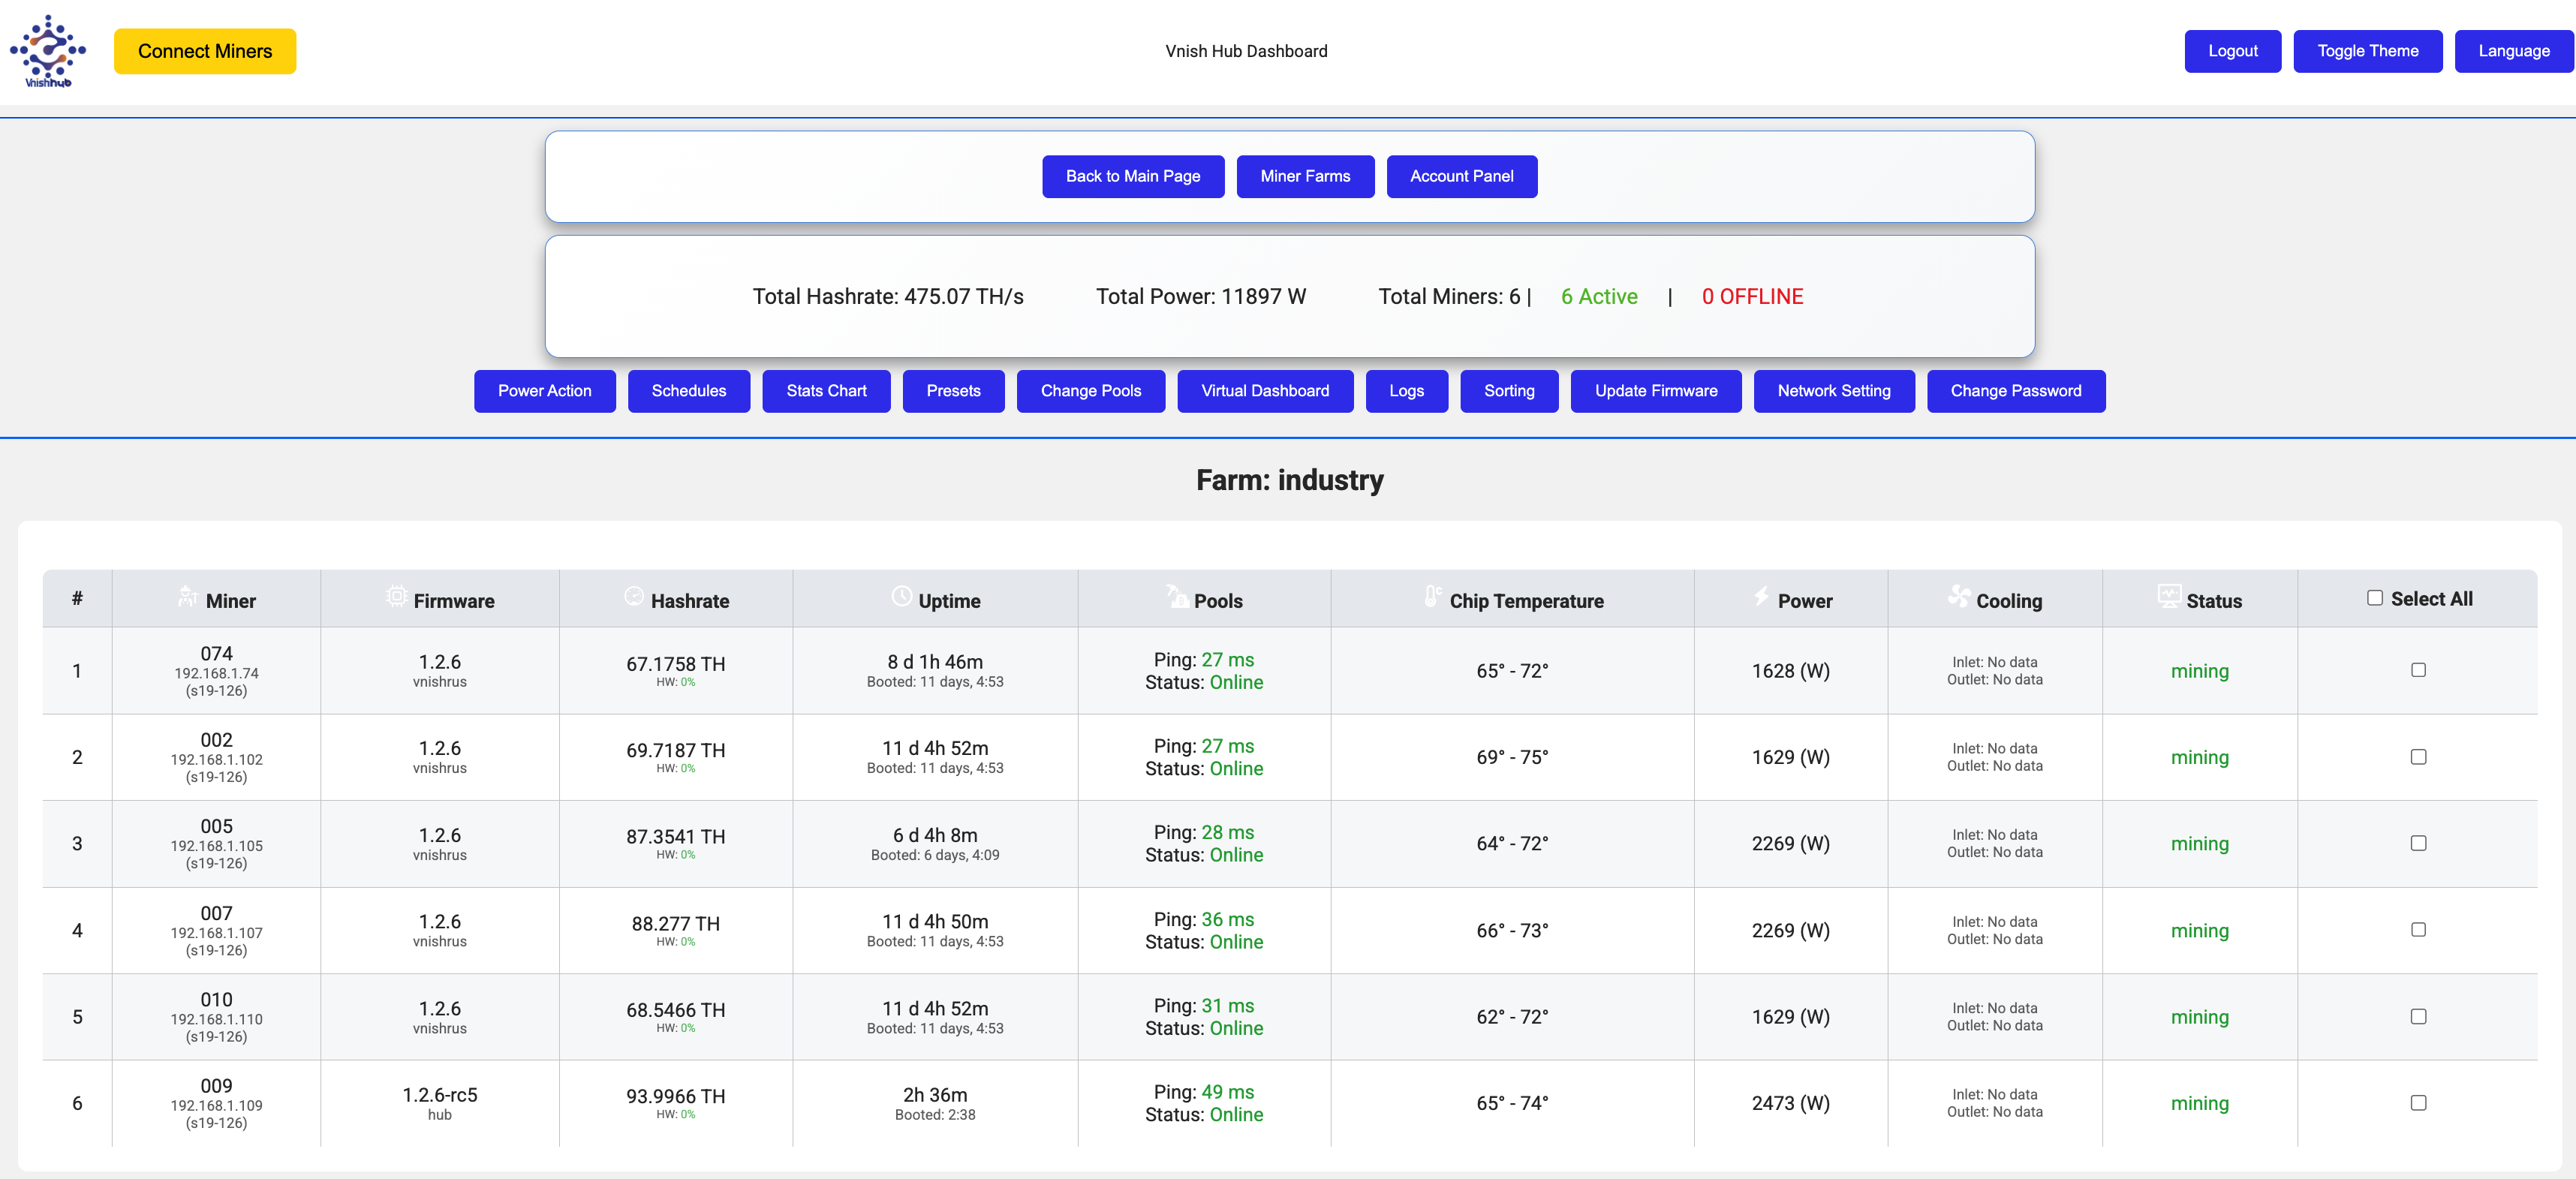
Task: Open Miner Farms
Action: tap(1305, 176)
